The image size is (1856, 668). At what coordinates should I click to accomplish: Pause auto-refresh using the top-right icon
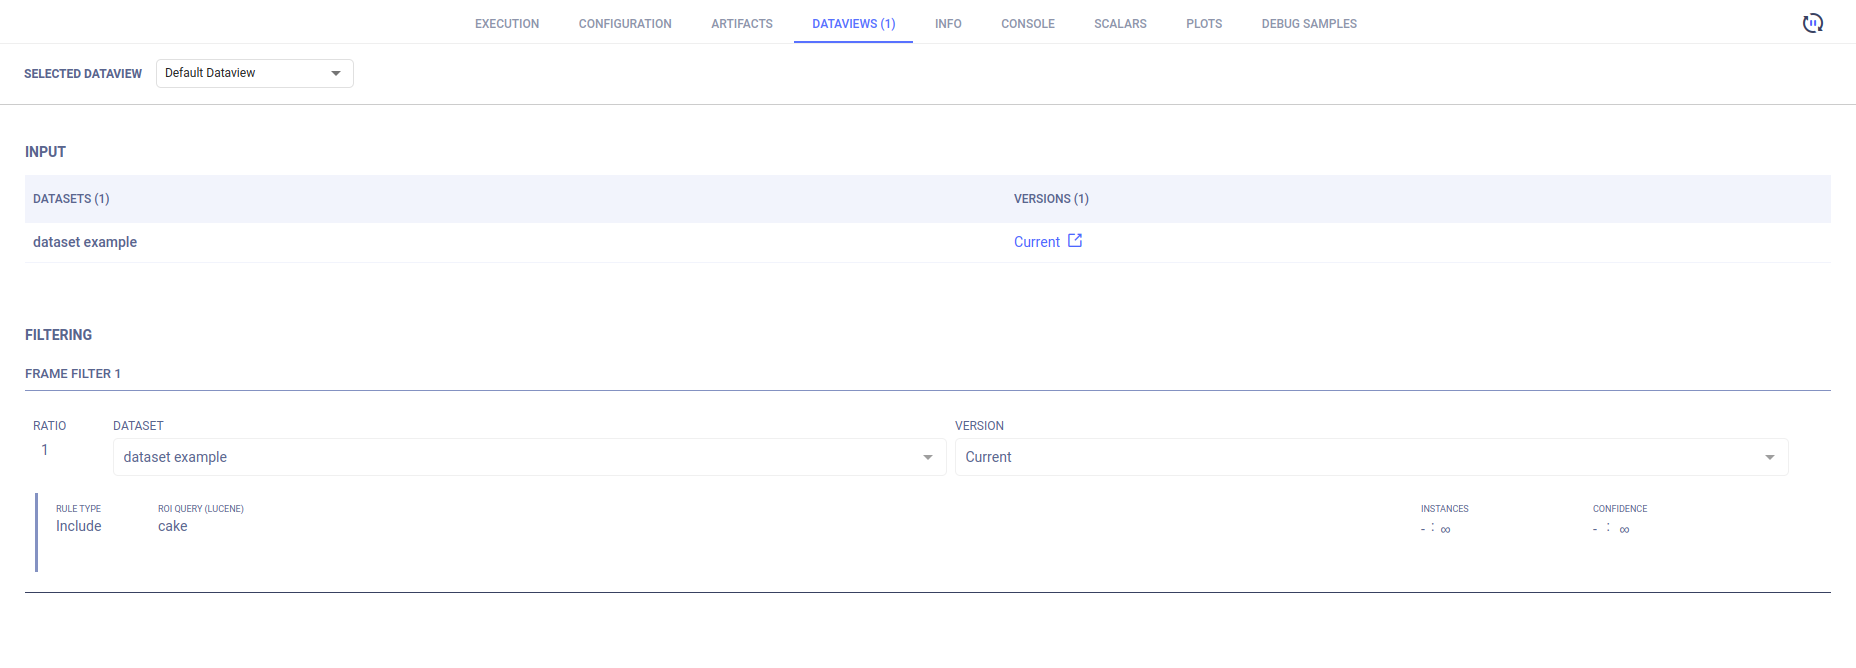click(x=1812, y=23)
